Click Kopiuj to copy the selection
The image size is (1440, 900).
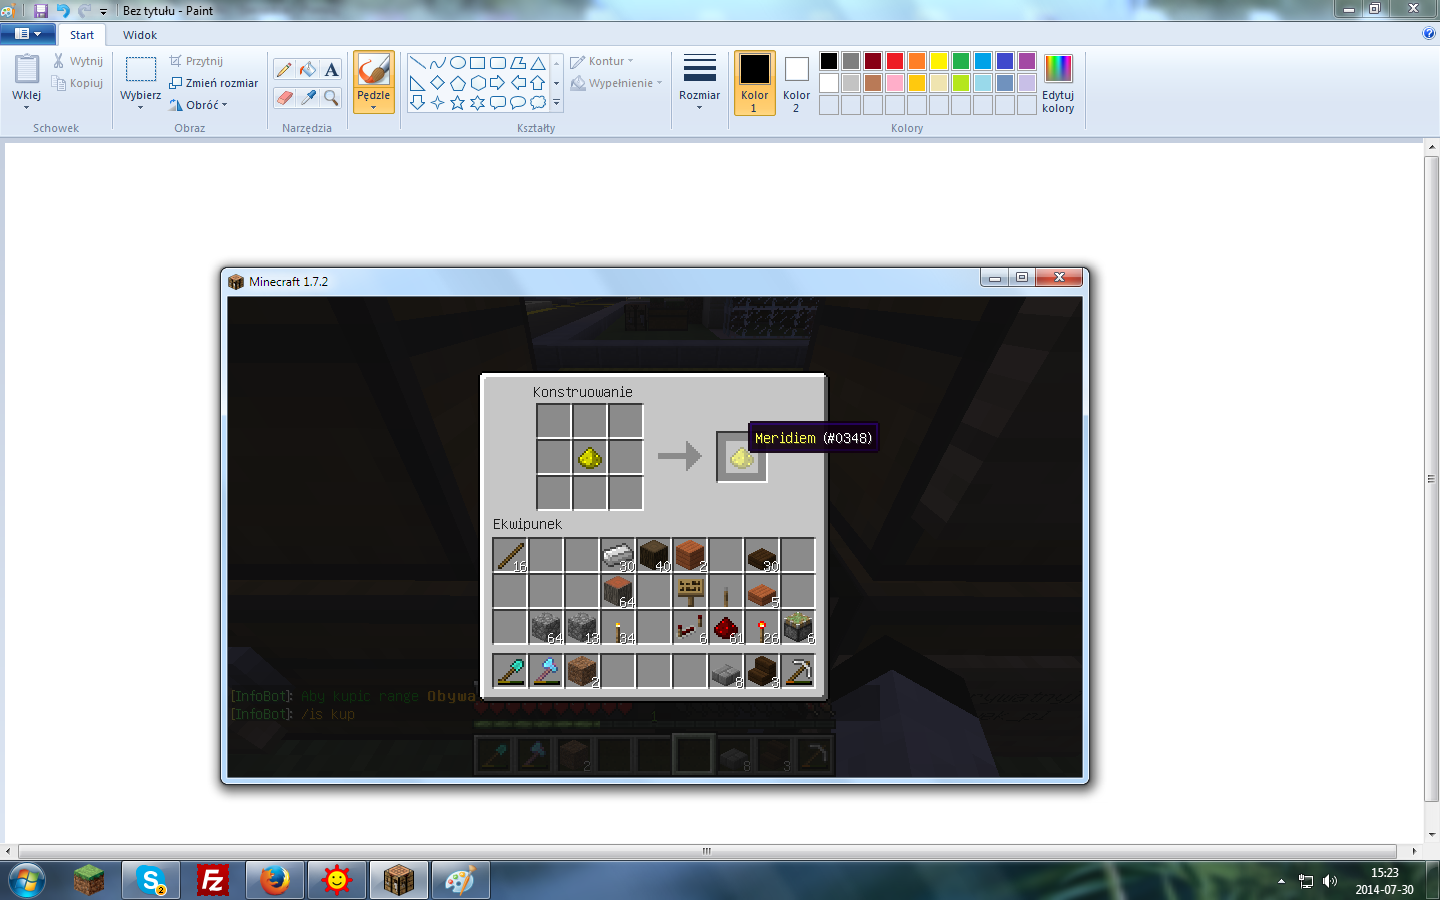[x=78, y=83]
